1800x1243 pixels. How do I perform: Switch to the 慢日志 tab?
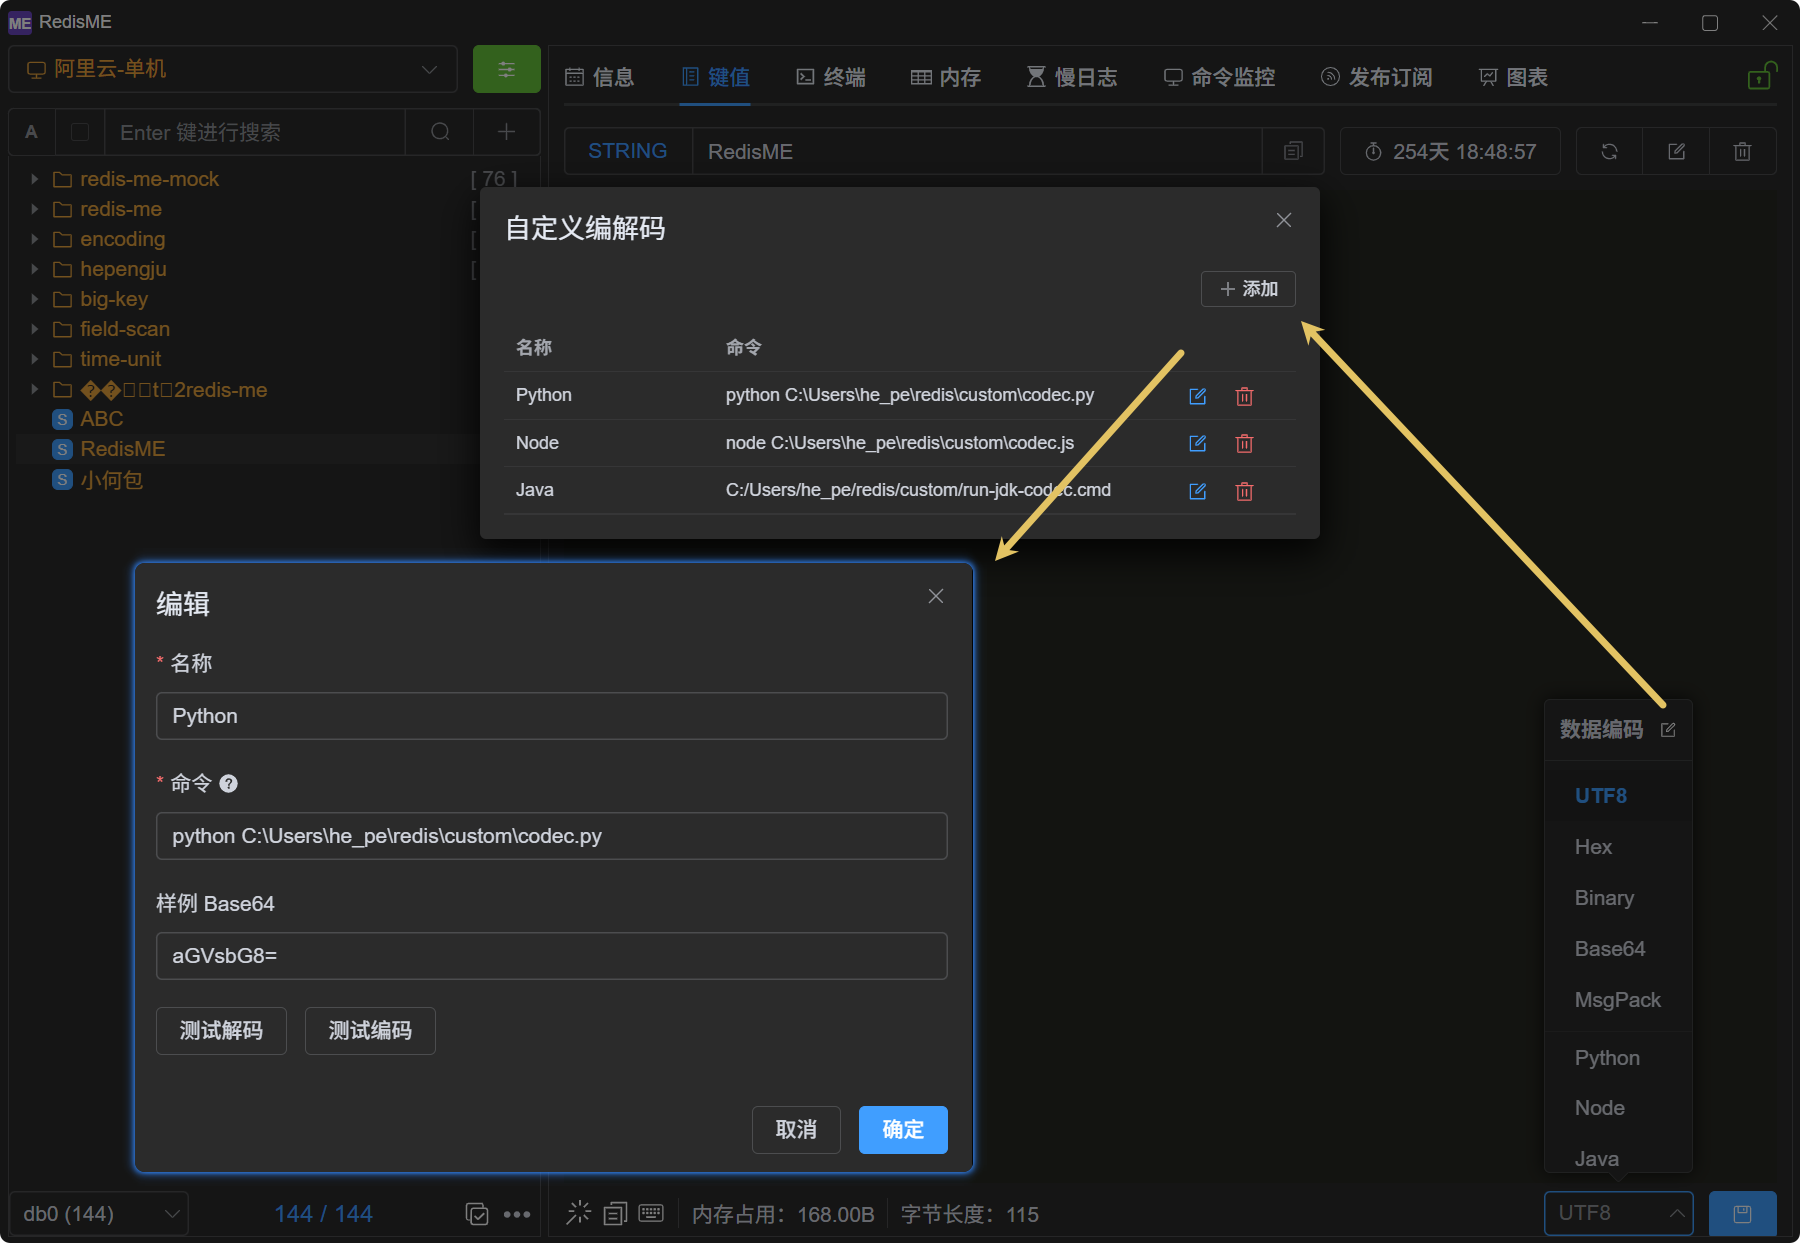1072,77
